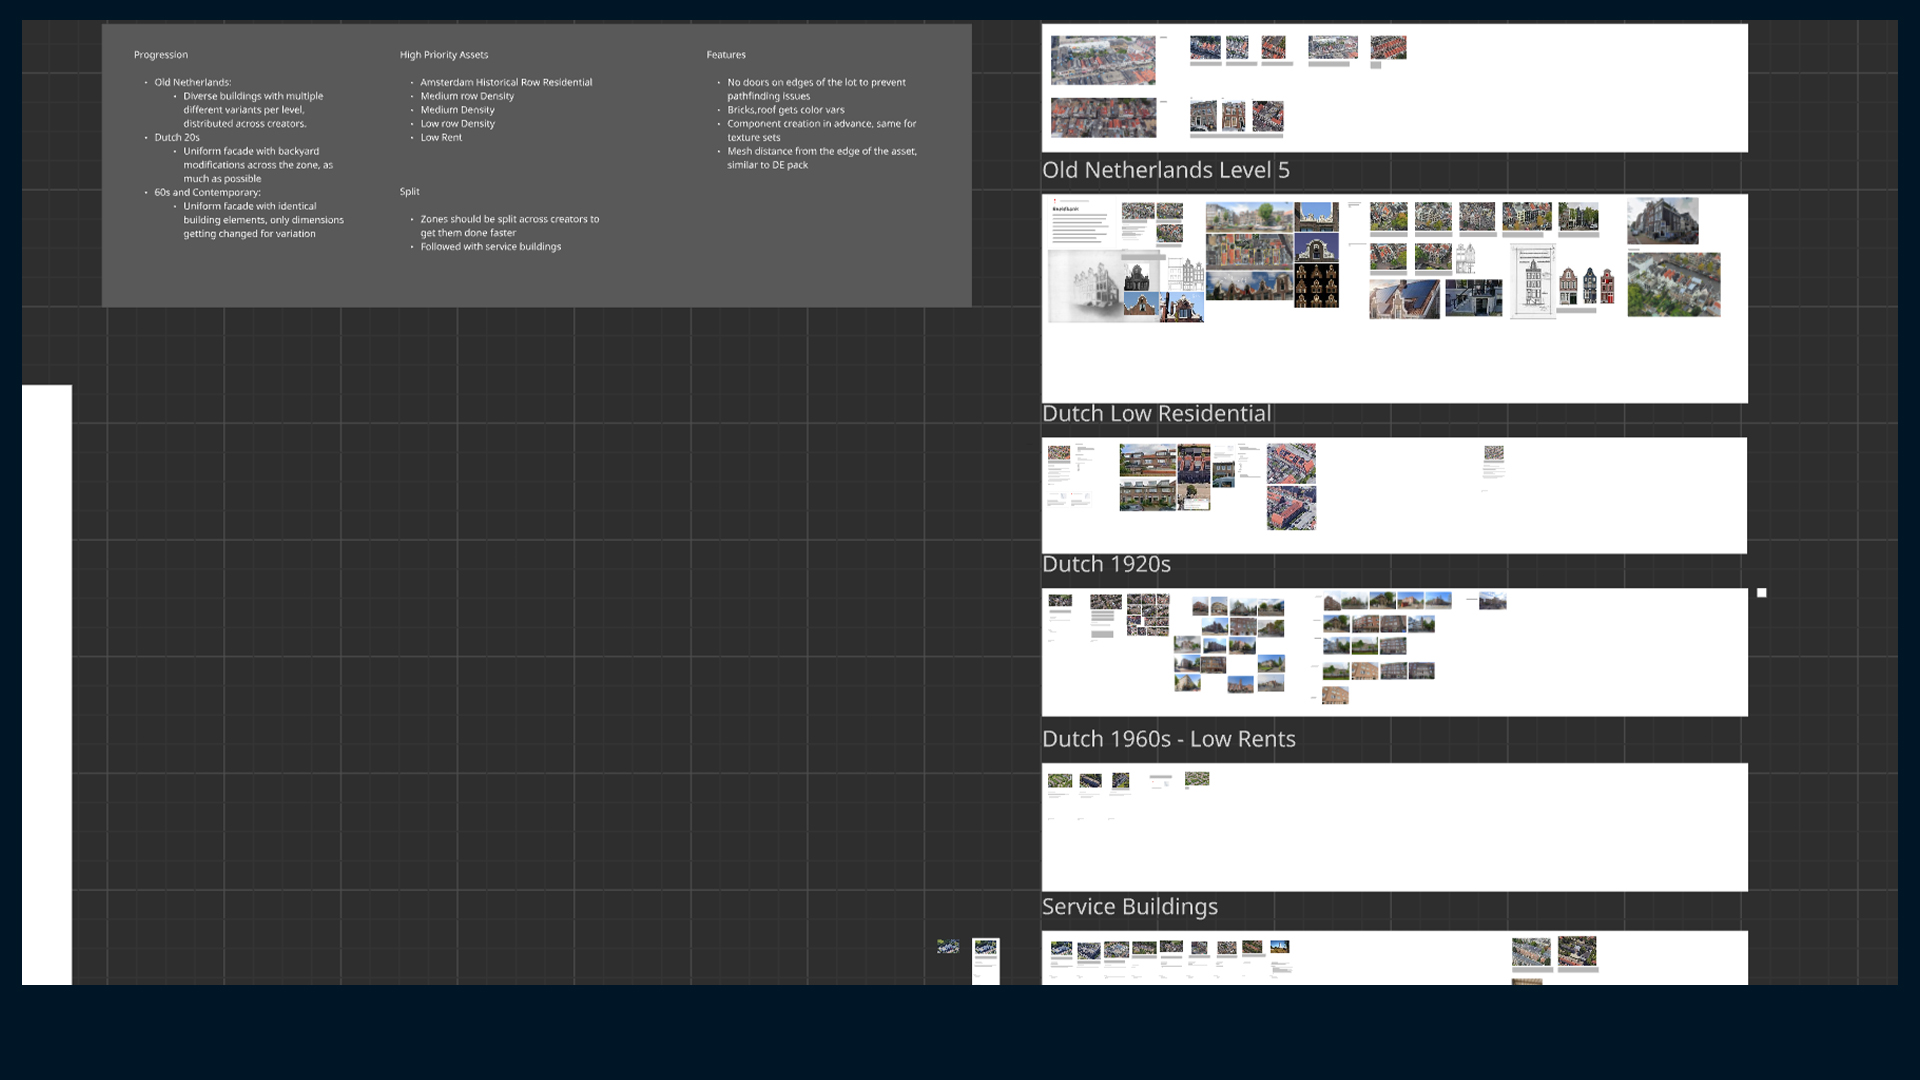The width and height of the screenshot is (1920, 1080).
Task: Click the 'Dutch 1960s - Low Rents' title
Action: [x=1168, y=739]
